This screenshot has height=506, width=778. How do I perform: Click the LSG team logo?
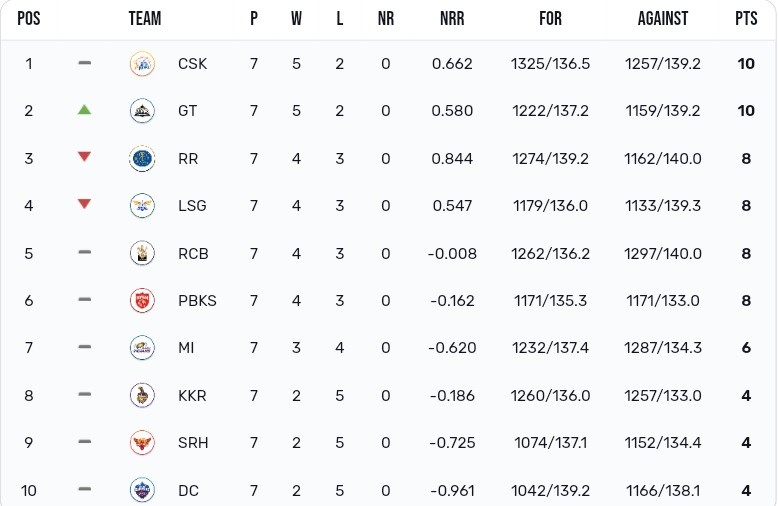(142, 205)
